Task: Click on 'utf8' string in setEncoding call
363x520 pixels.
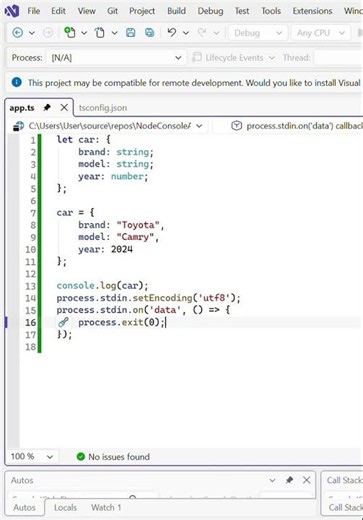Action: [215, 298]
